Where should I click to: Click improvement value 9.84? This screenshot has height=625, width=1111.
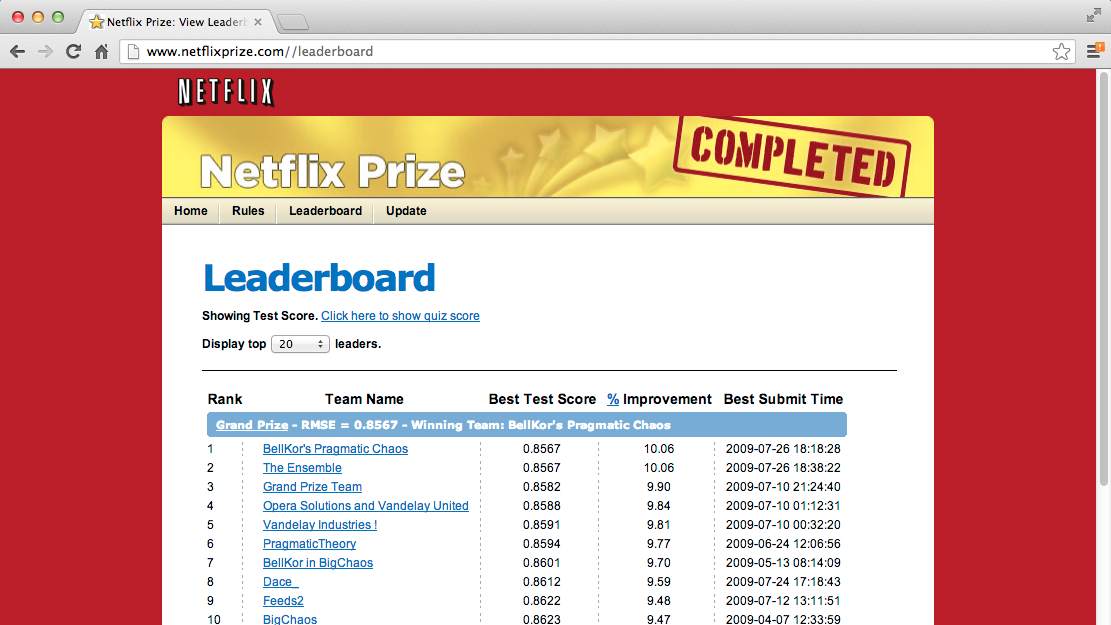coord(658,506)
